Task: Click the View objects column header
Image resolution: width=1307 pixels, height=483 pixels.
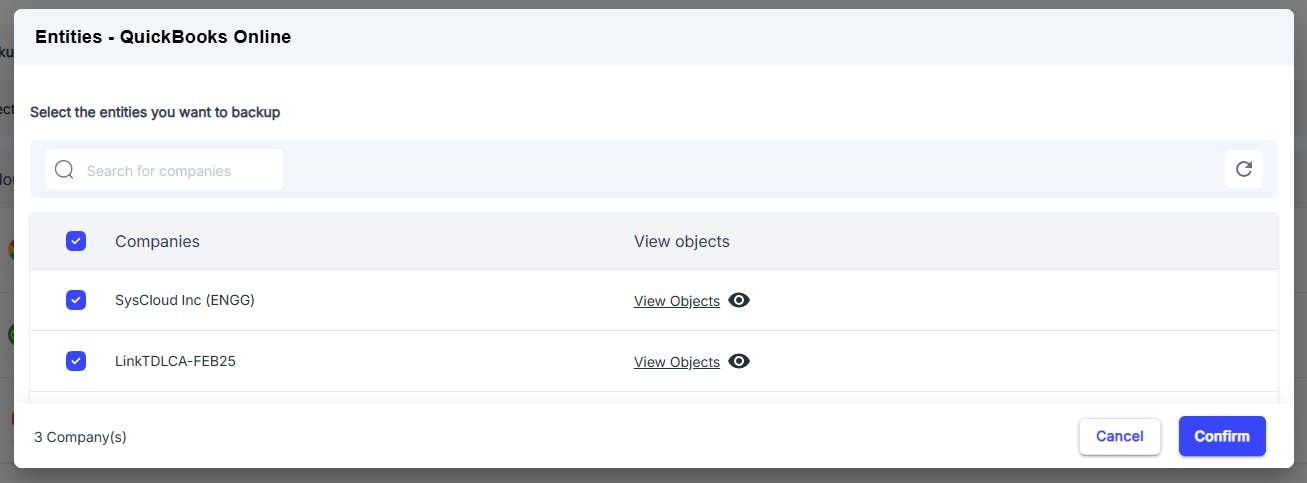Action: click(x=682, y=241)
